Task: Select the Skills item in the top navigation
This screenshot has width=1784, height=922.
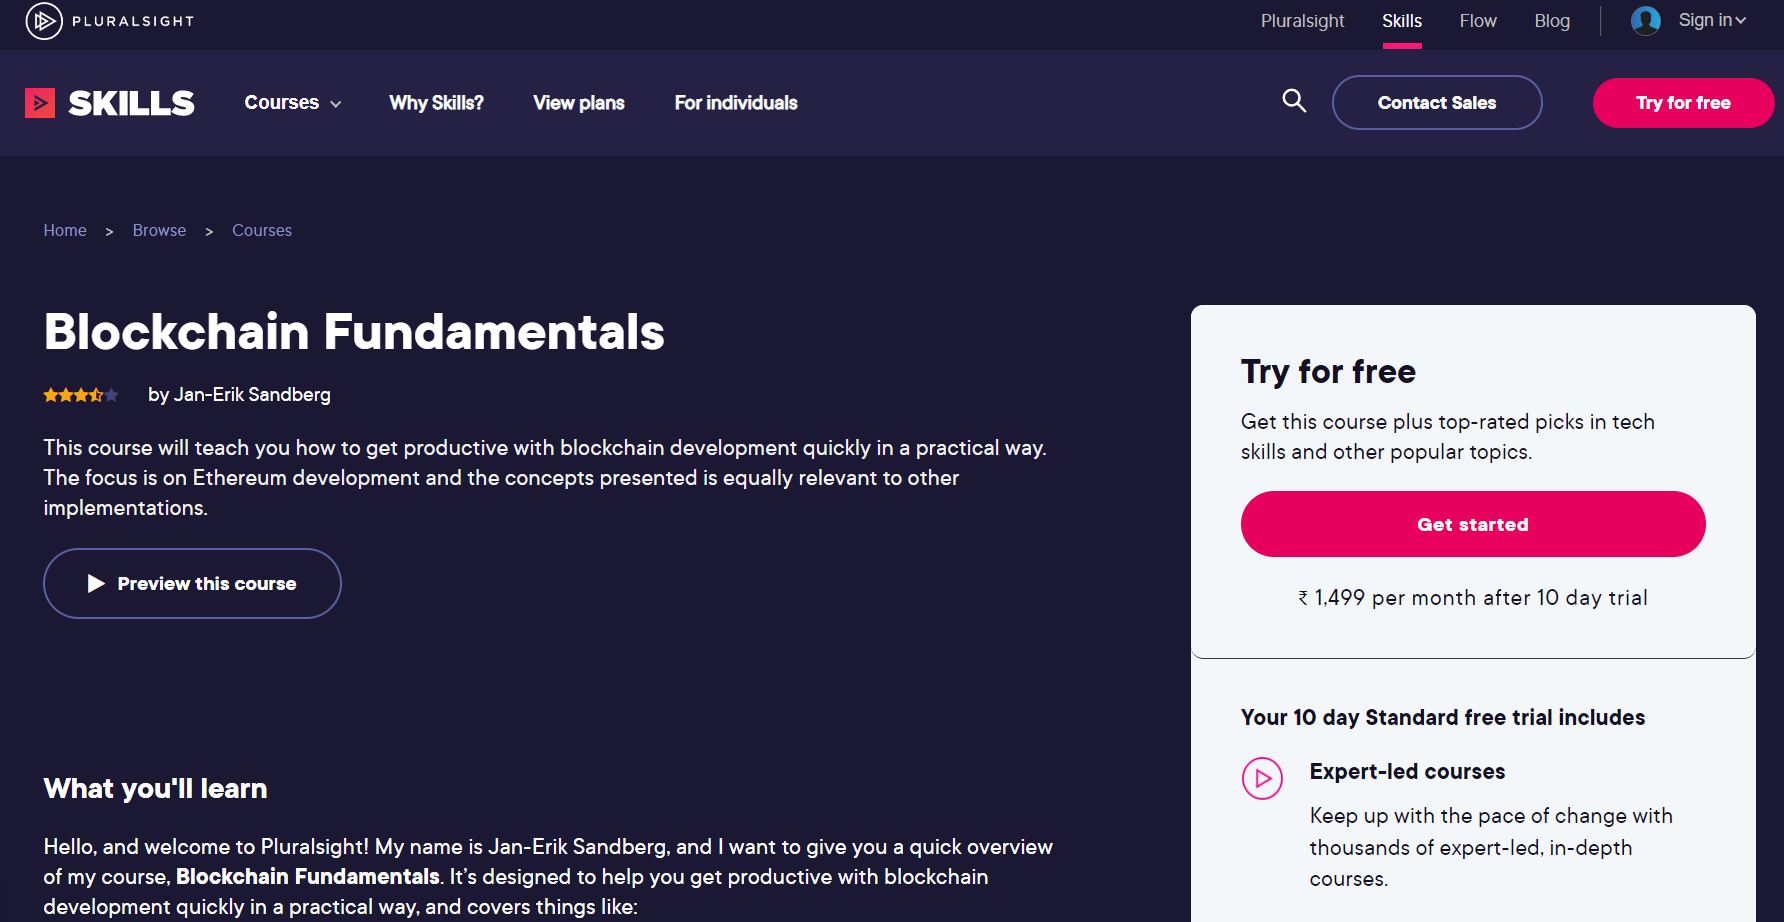Action: [1402, 20]
